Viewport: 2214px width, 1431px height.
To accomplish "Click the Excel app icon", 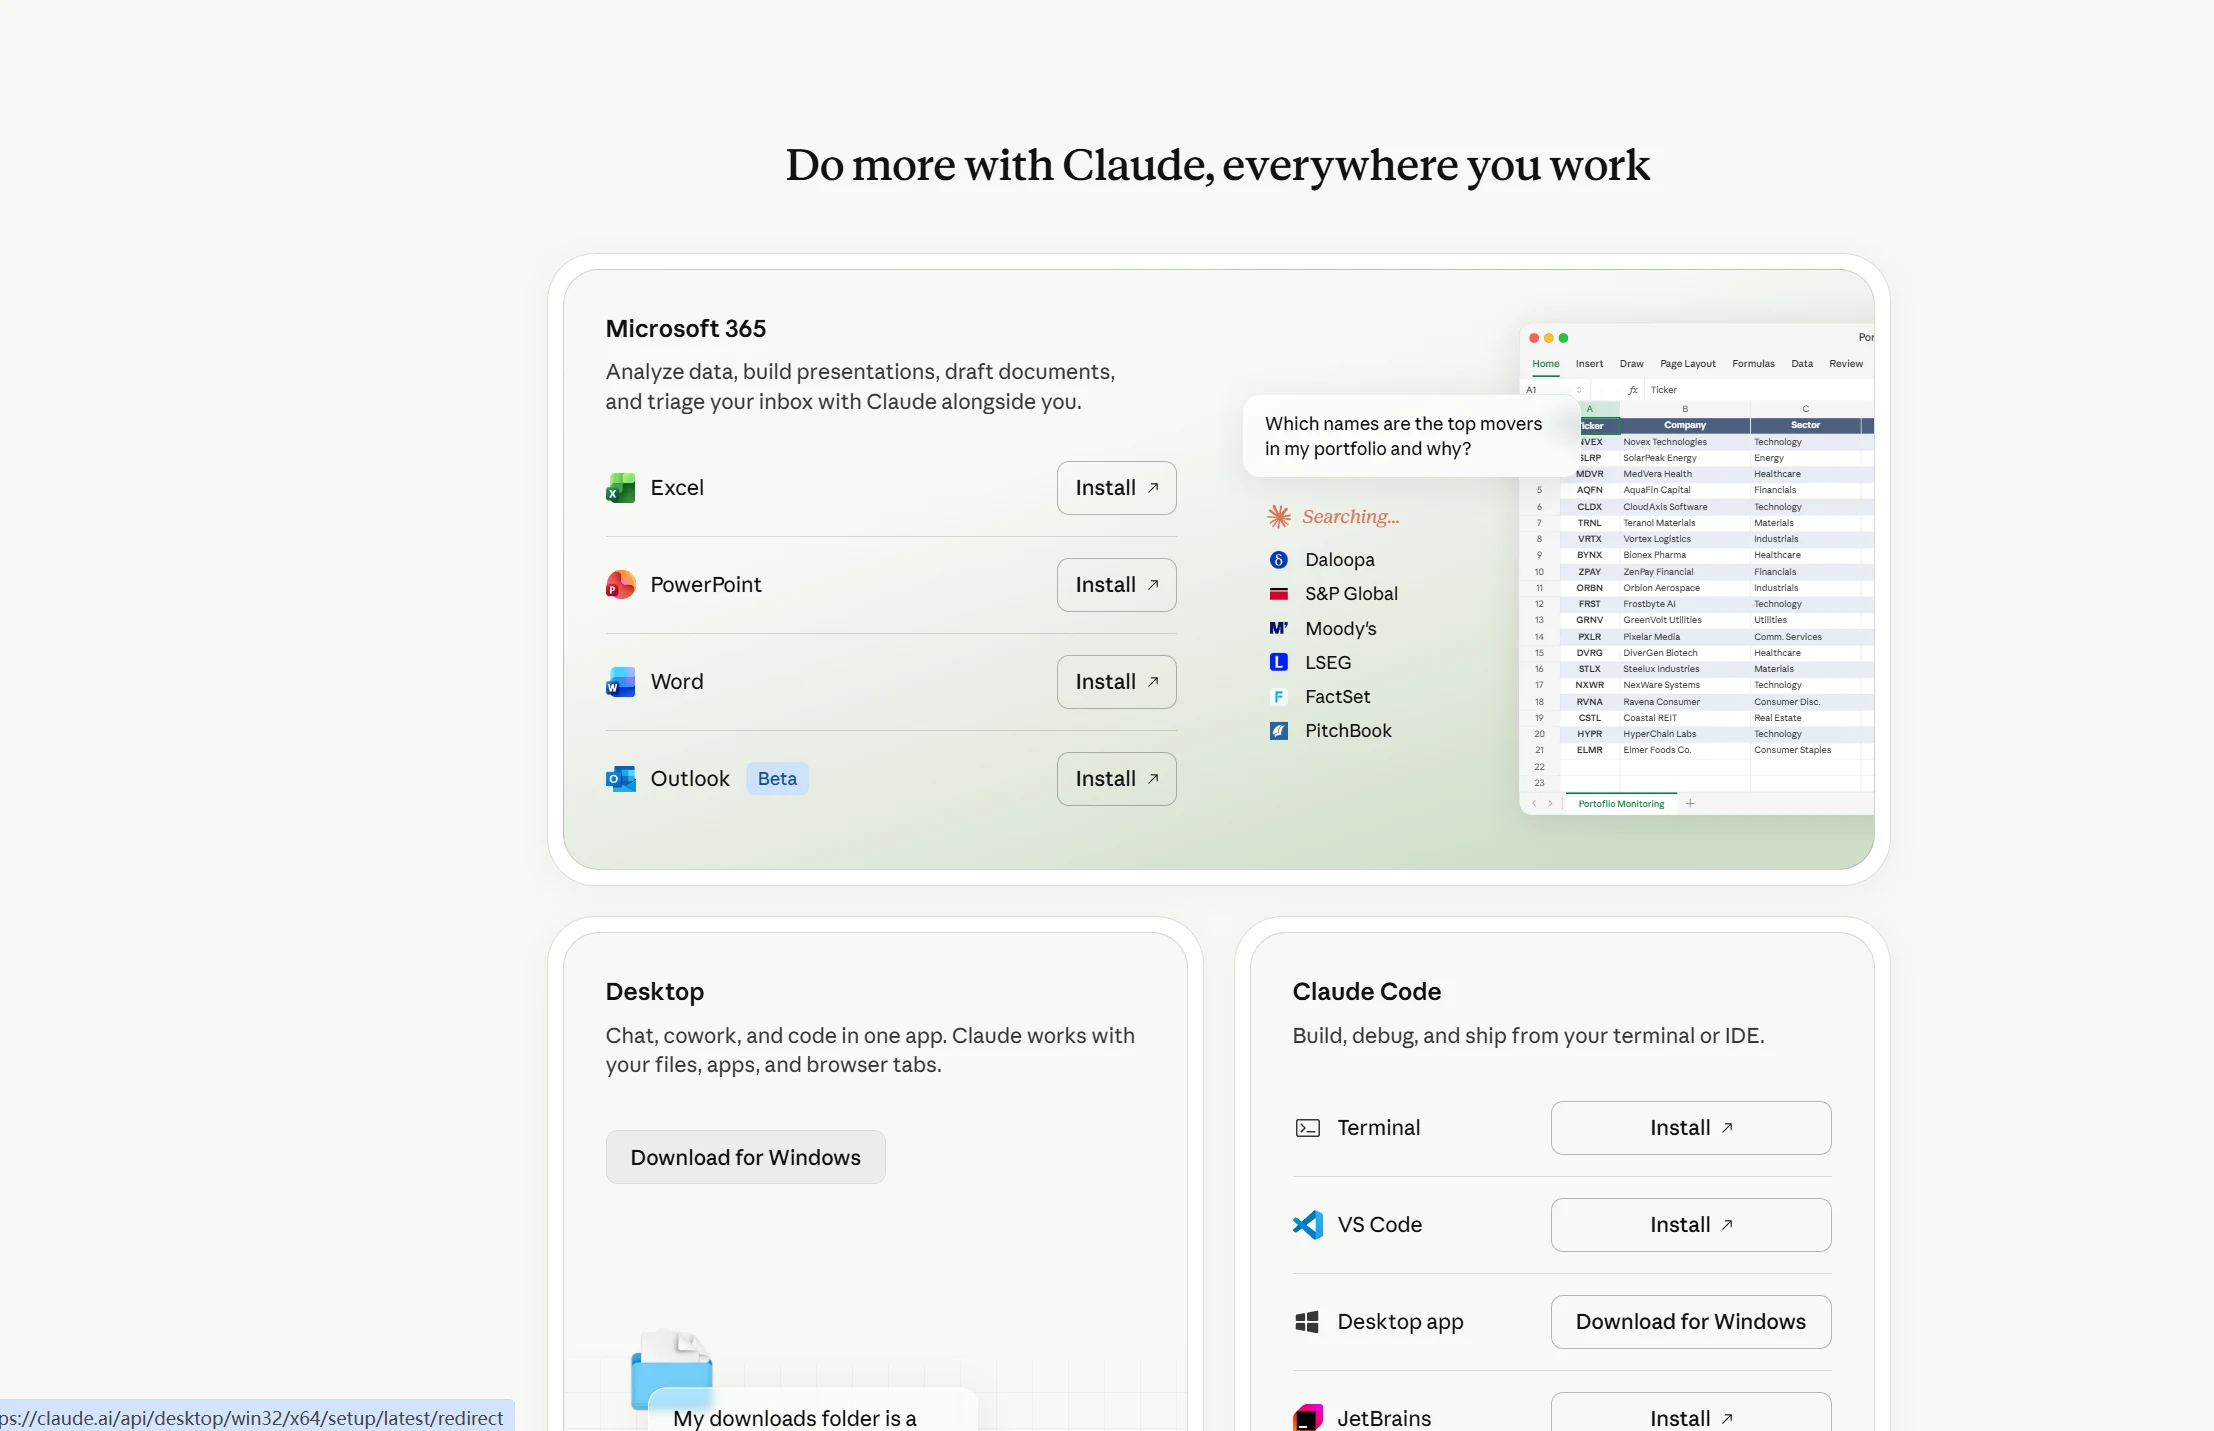I will coord(620,488).
